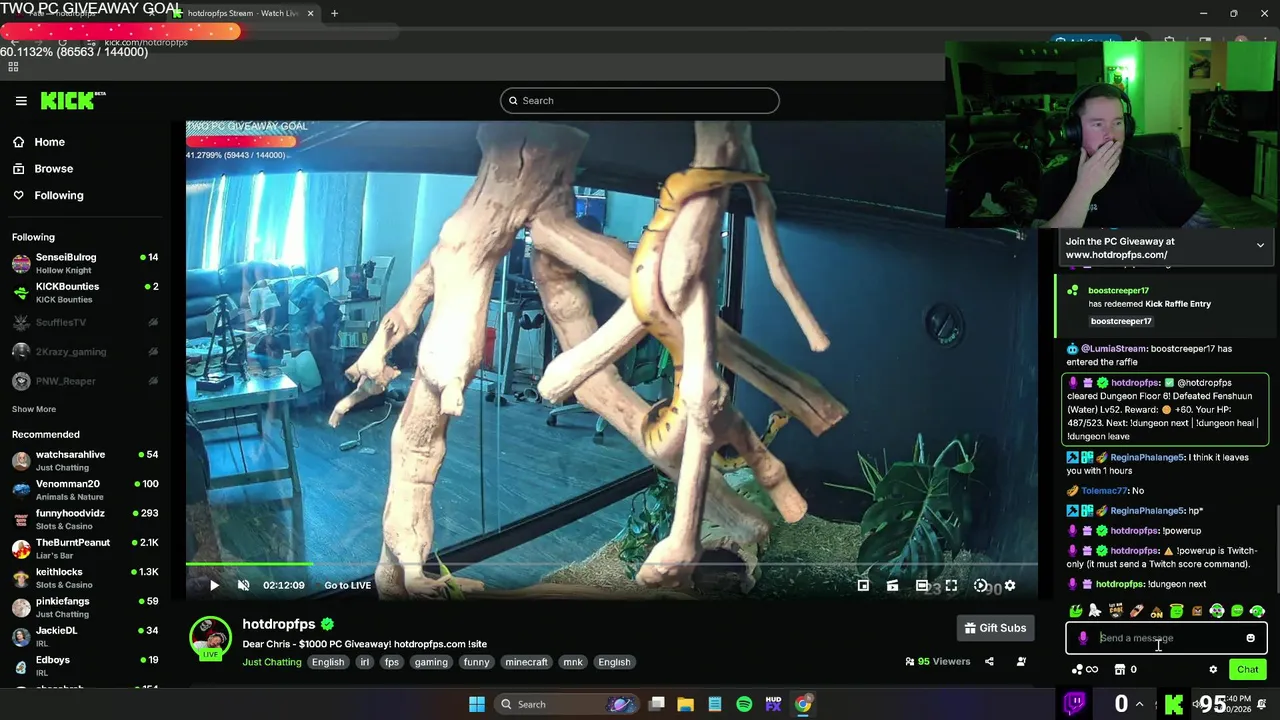
Task: Play the stream video
Action: [213, 586]
